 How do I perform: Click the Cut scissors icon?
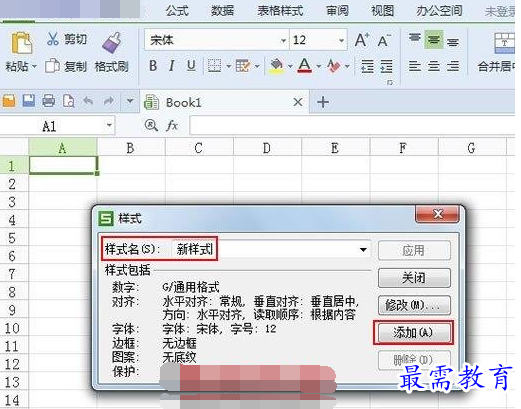pos(53,39)
